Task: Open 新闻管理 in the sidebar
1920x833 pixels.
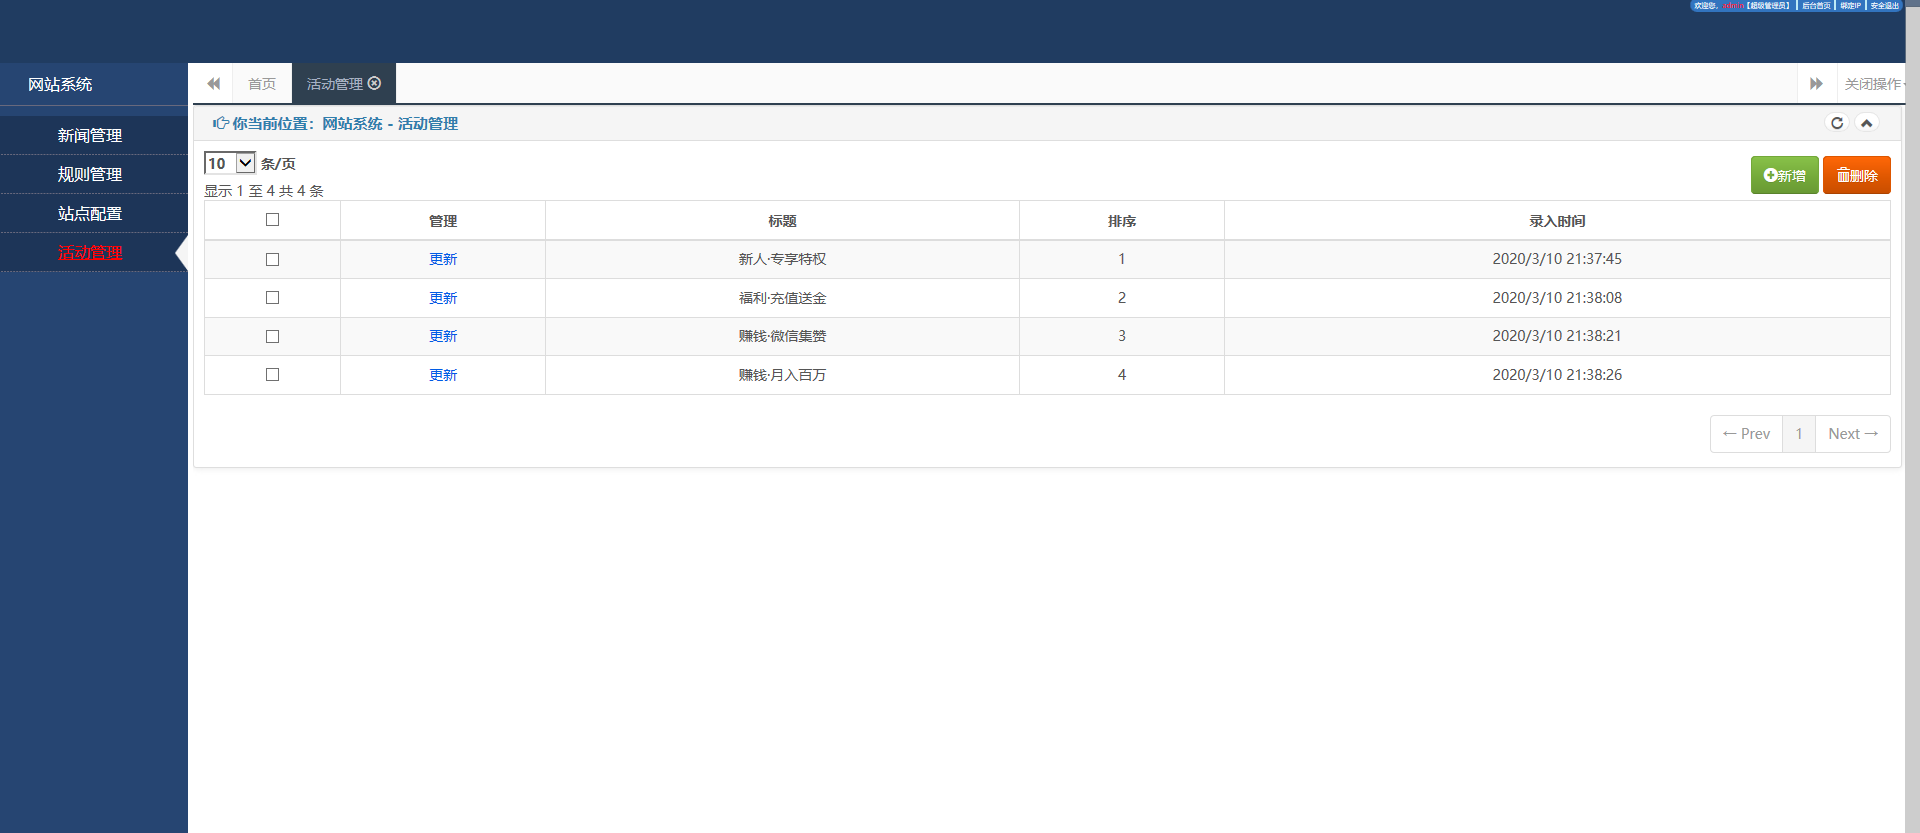Action: pyautogui.click(x=90, y=135)
